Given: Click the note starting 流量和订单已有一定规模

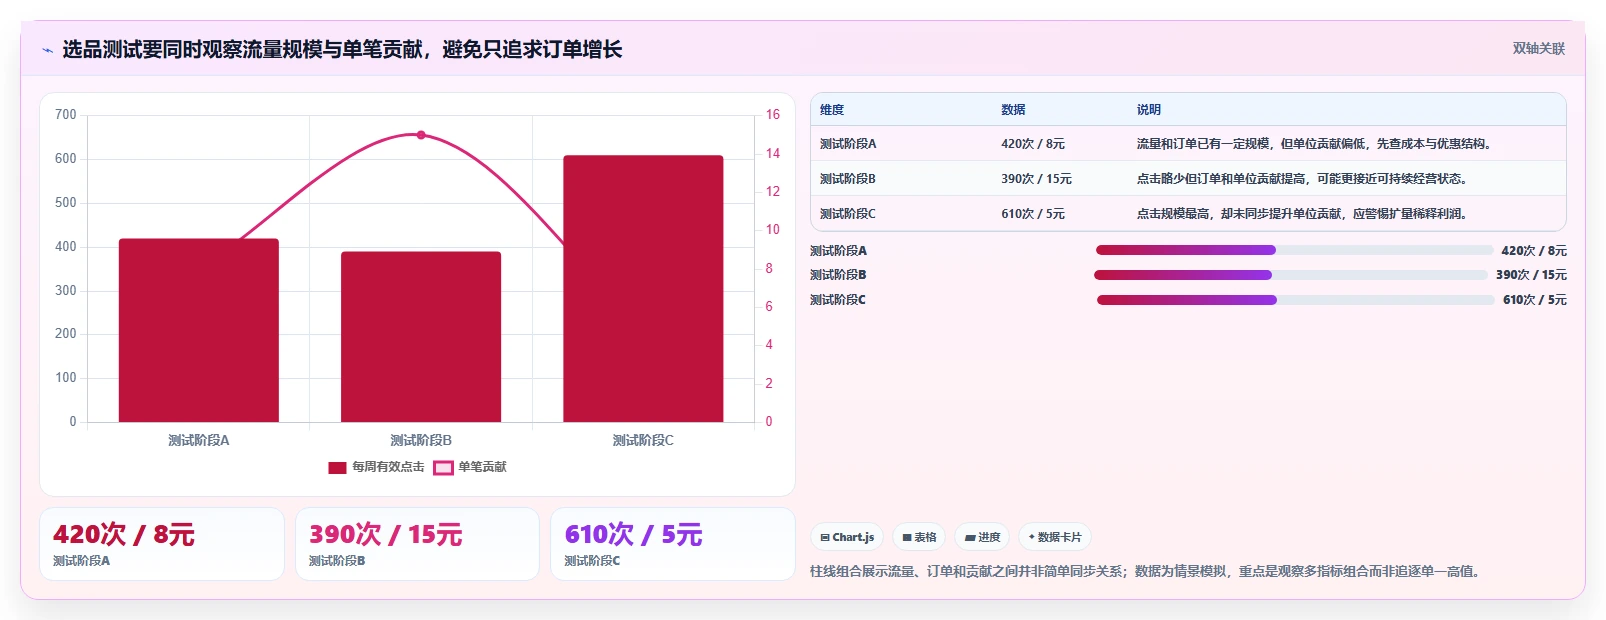Looking at the screenshot, I should [1316, 144].
